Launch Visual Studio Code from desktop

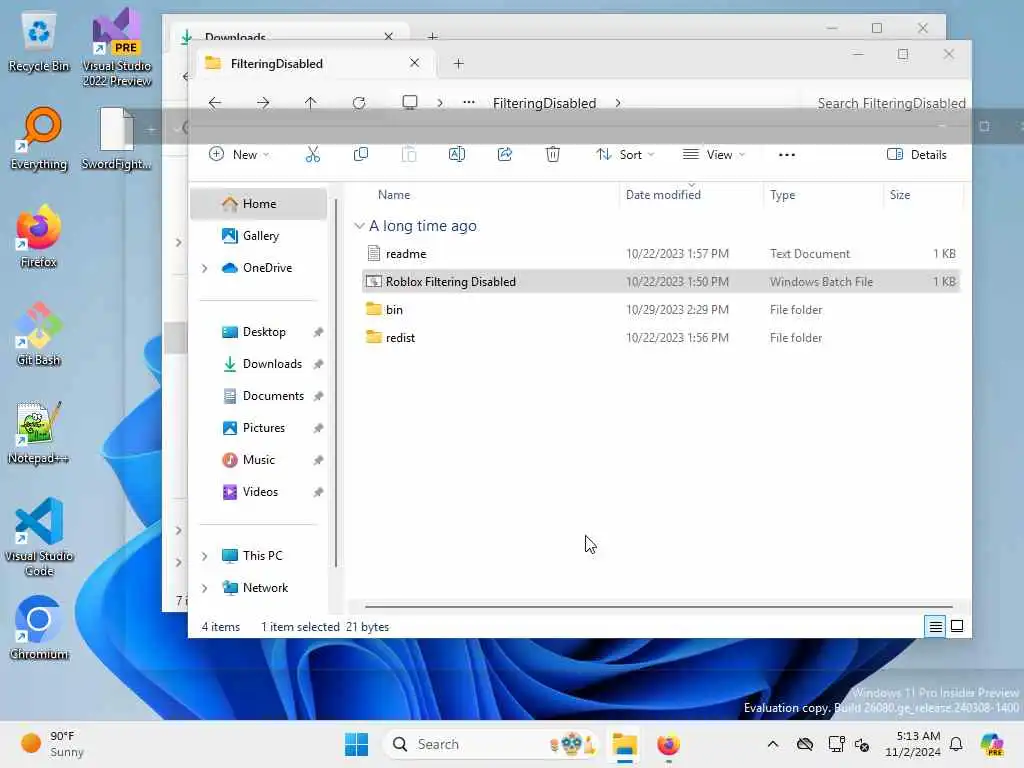point(39,537)
